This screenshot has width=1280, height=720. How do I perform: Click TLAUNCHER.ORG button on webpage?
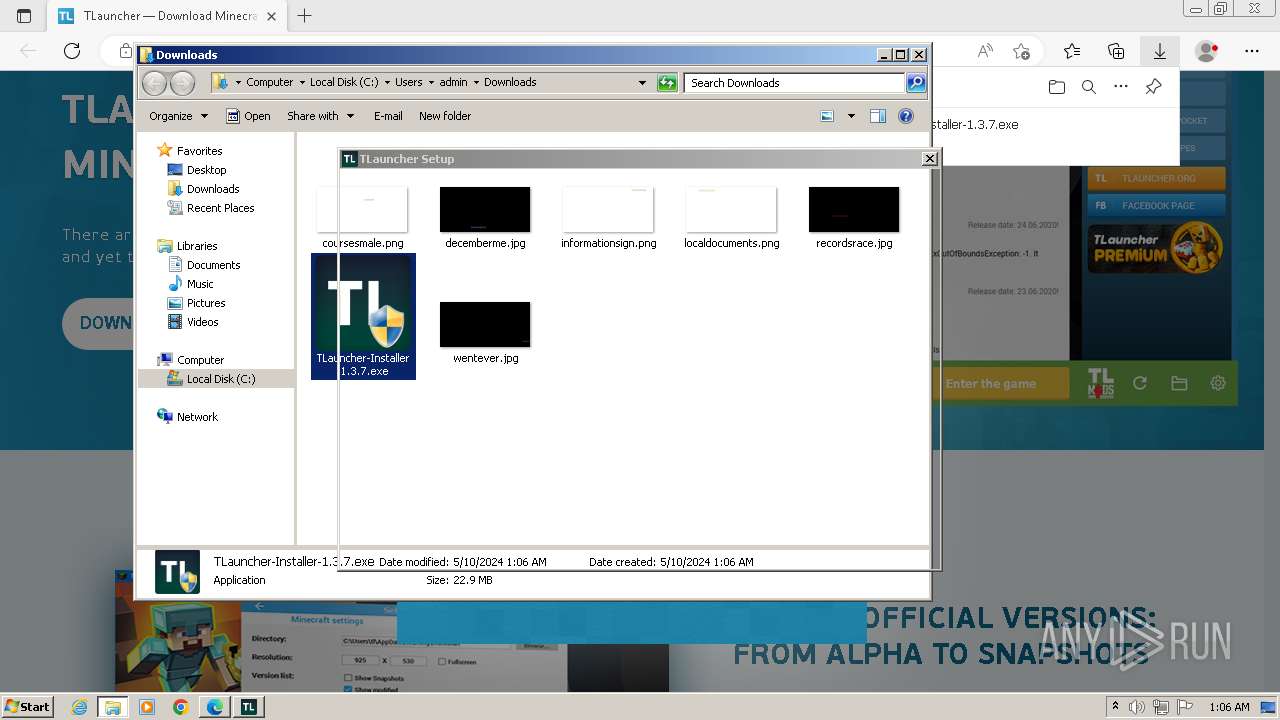tap(1156, 179)
